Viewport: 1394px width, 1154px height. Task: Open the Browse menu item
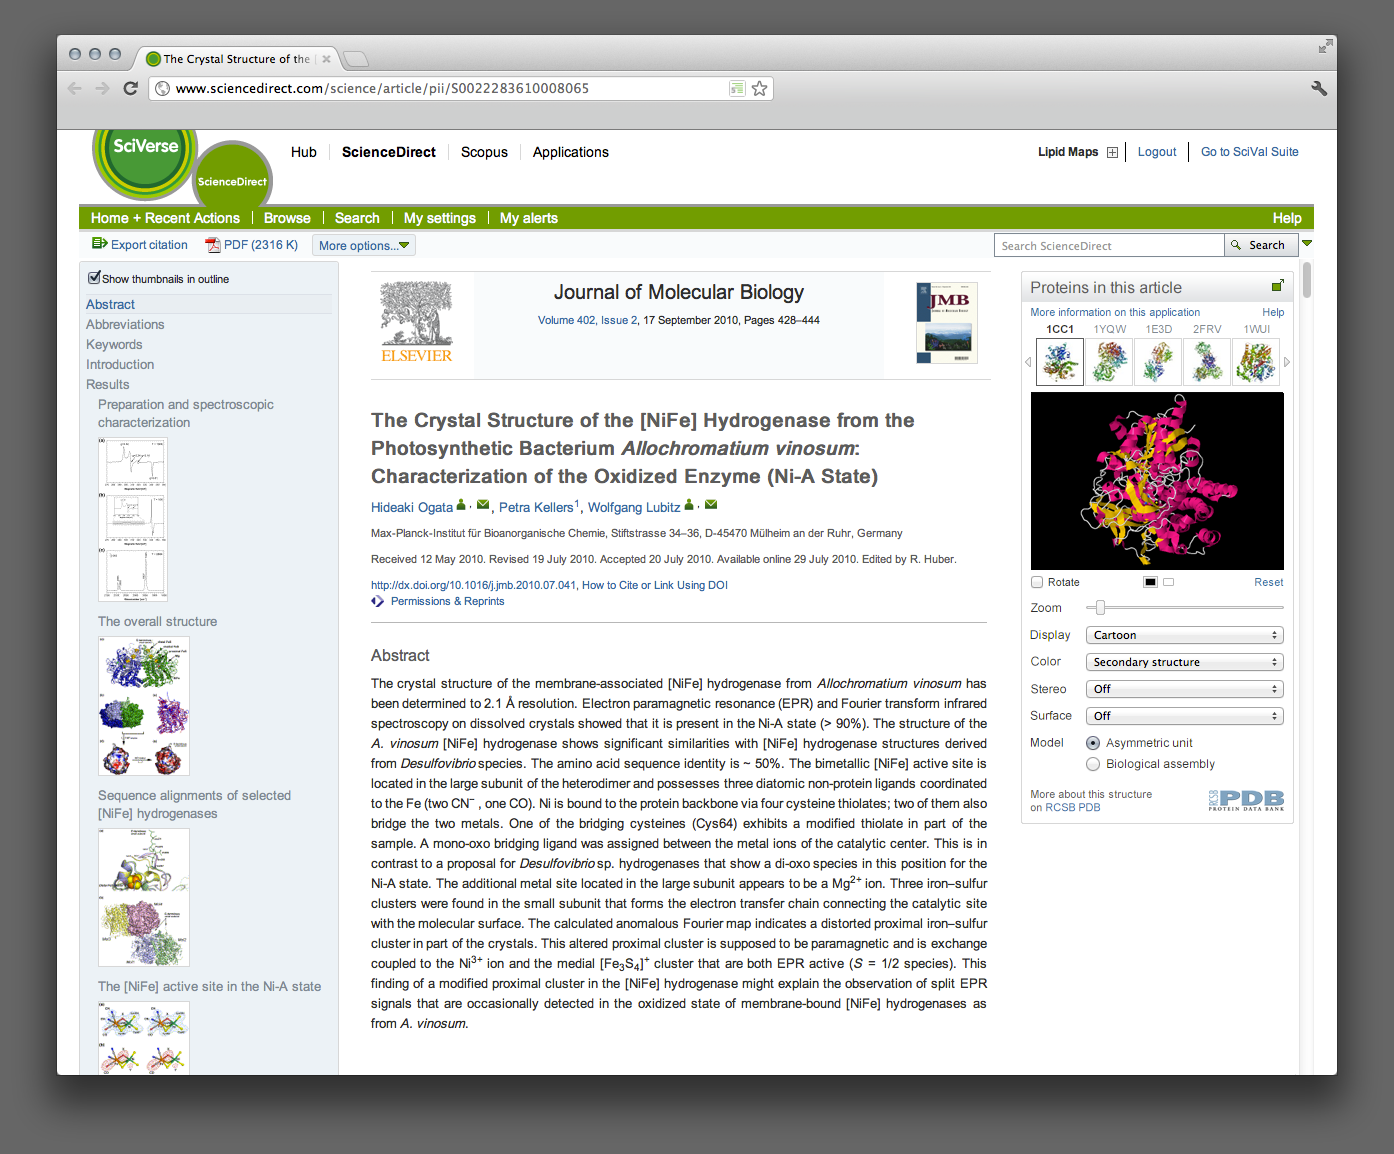287,218
